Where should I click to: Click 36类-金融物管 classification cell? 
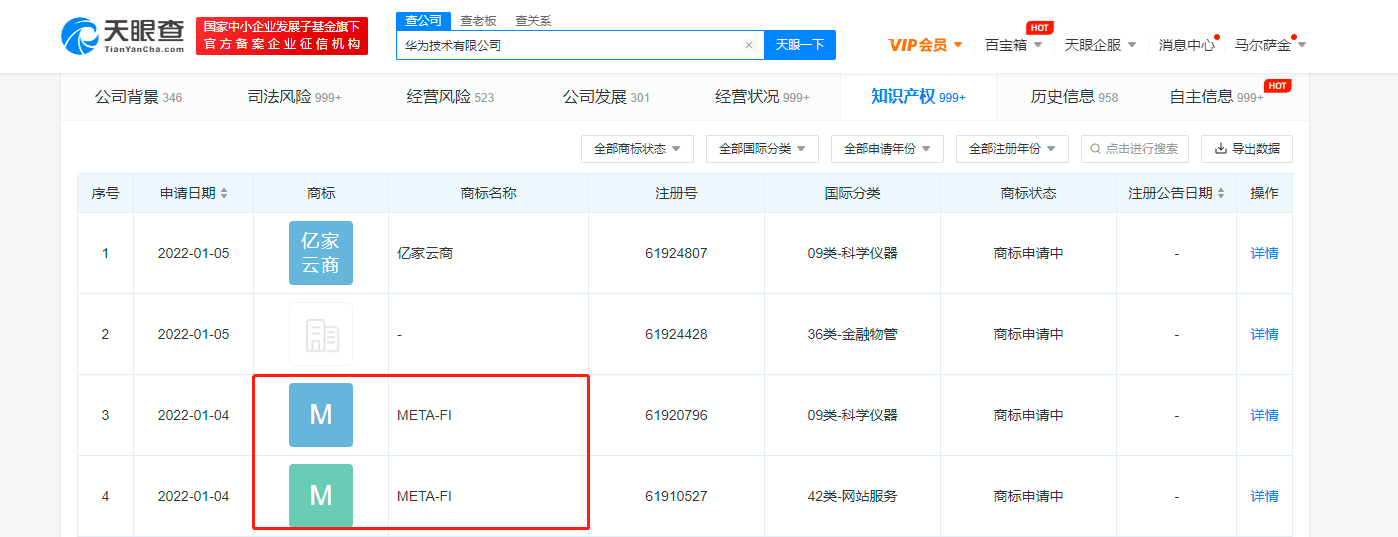point(852,334)
